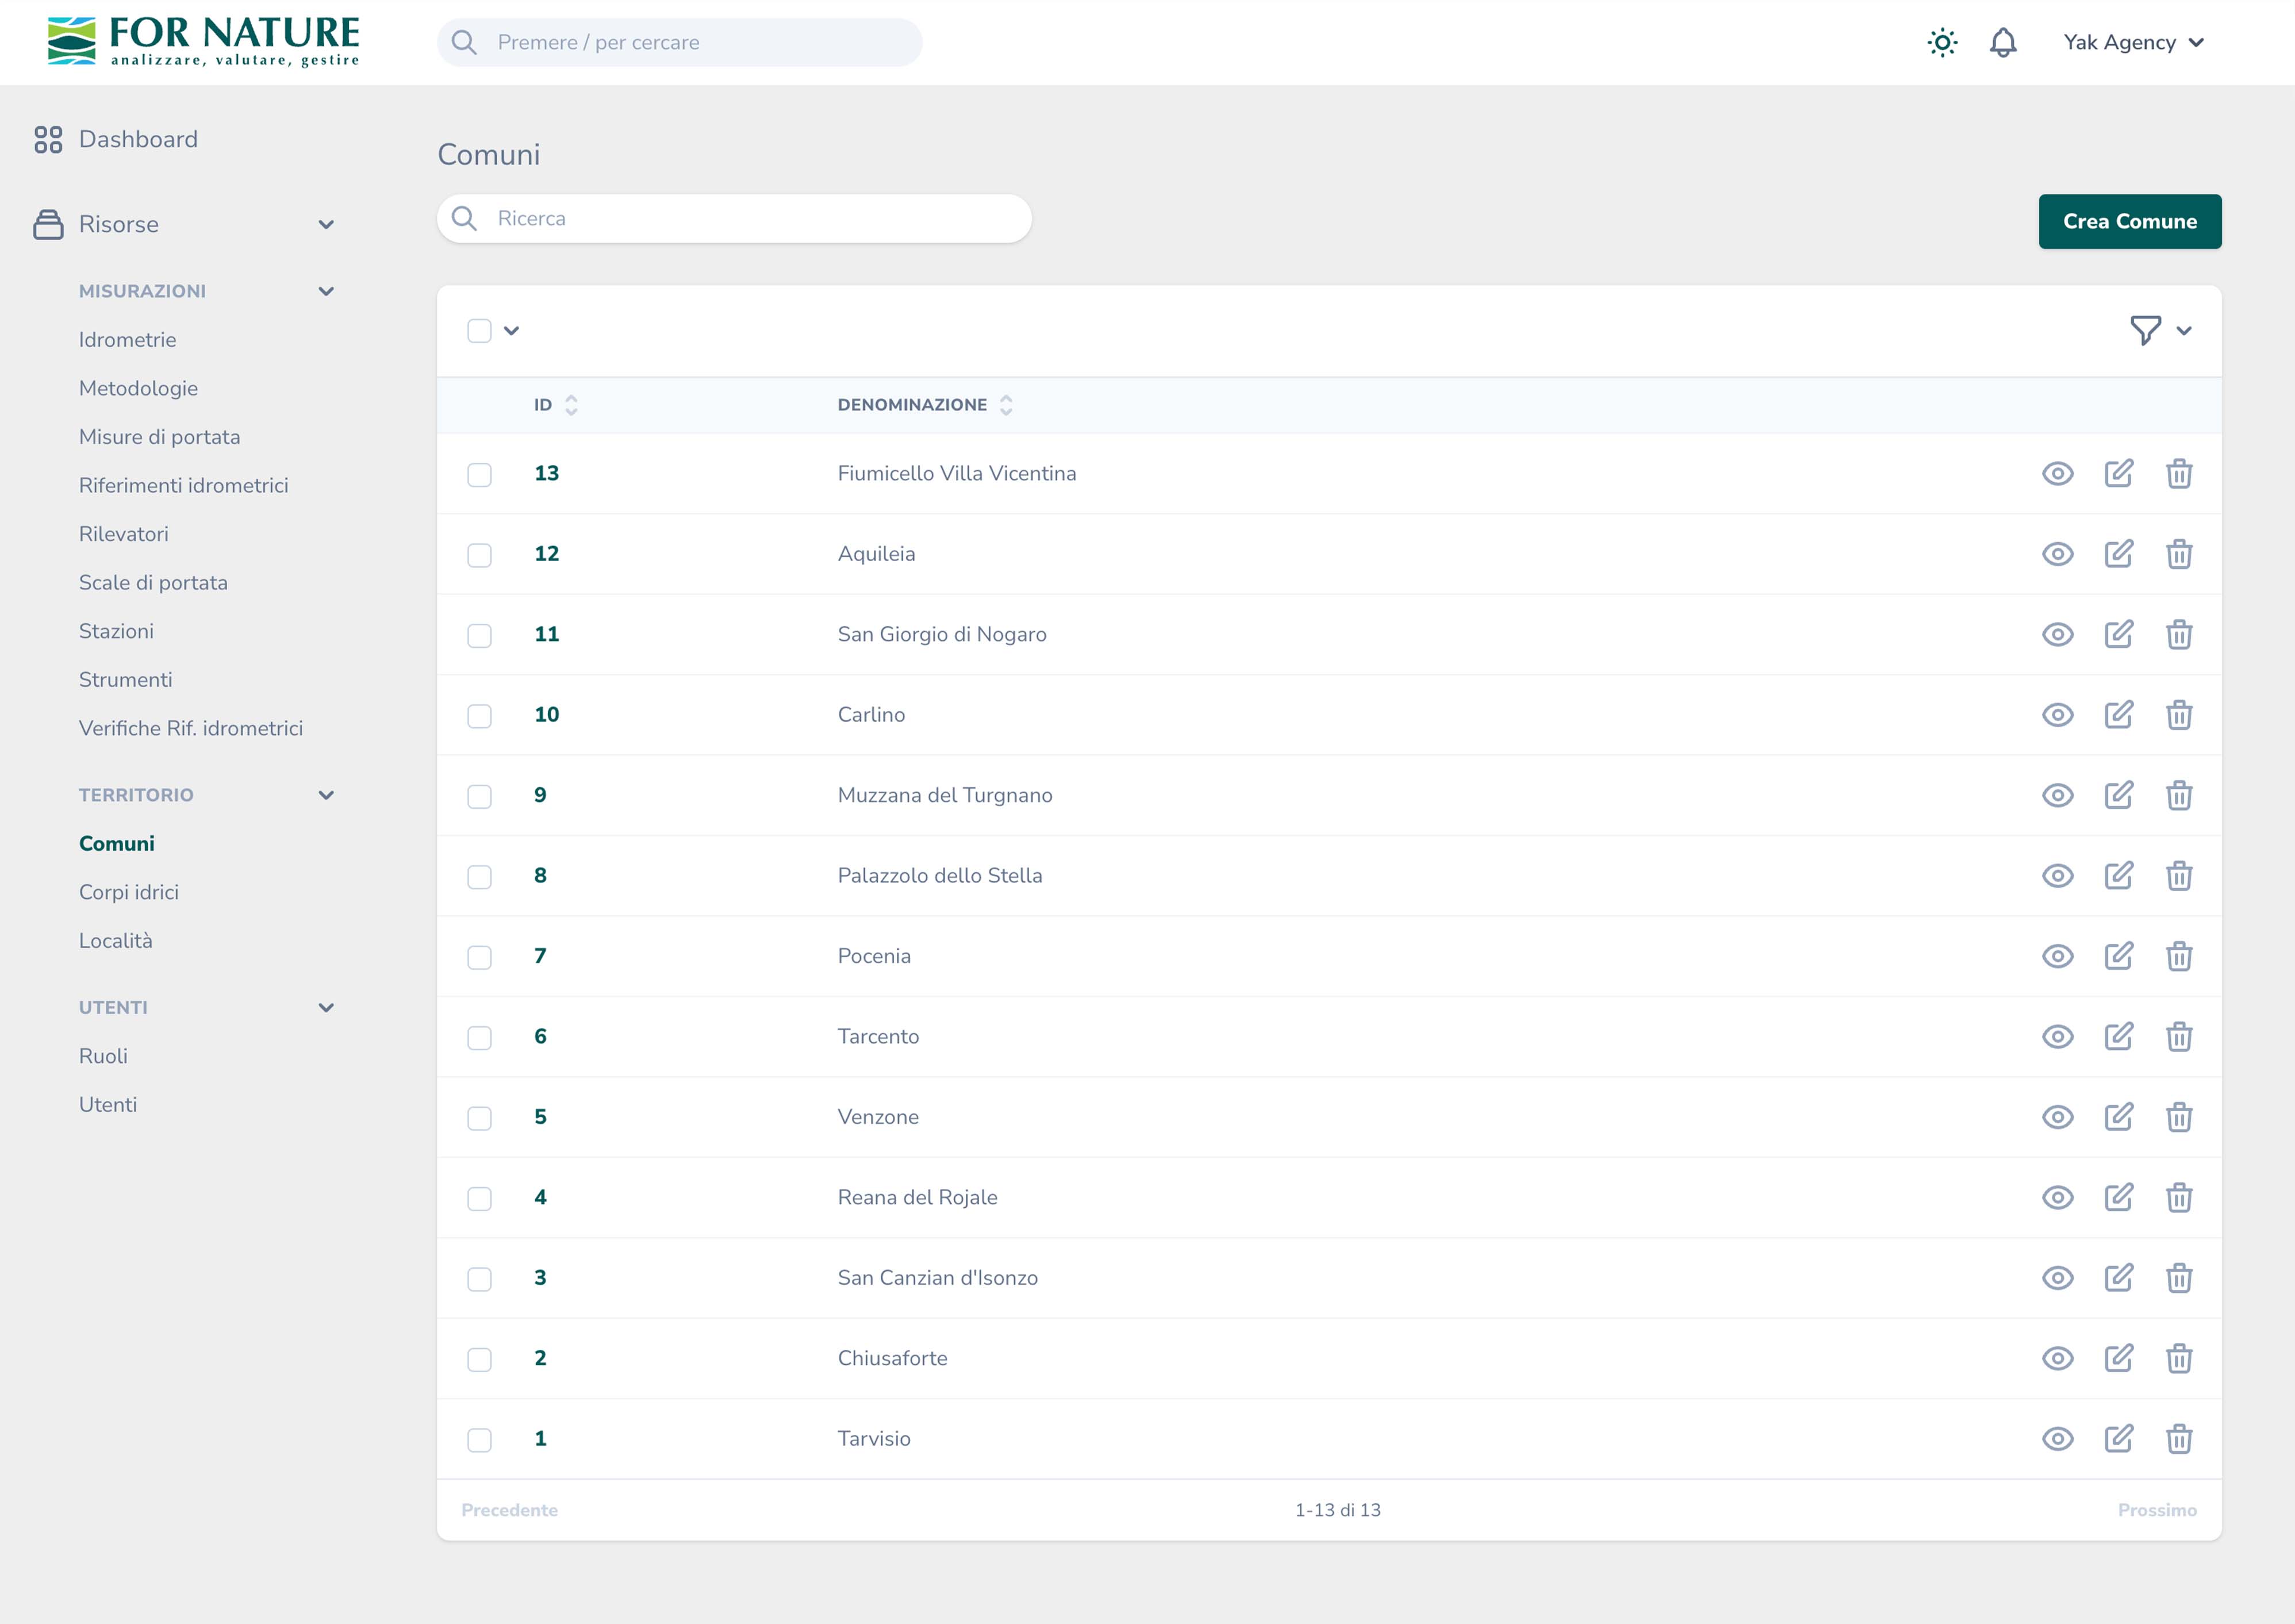This screenshot has height=1624, width=2295.
Task: Delete Tarvisio using trash icon
Action: coord(2179,1439)
